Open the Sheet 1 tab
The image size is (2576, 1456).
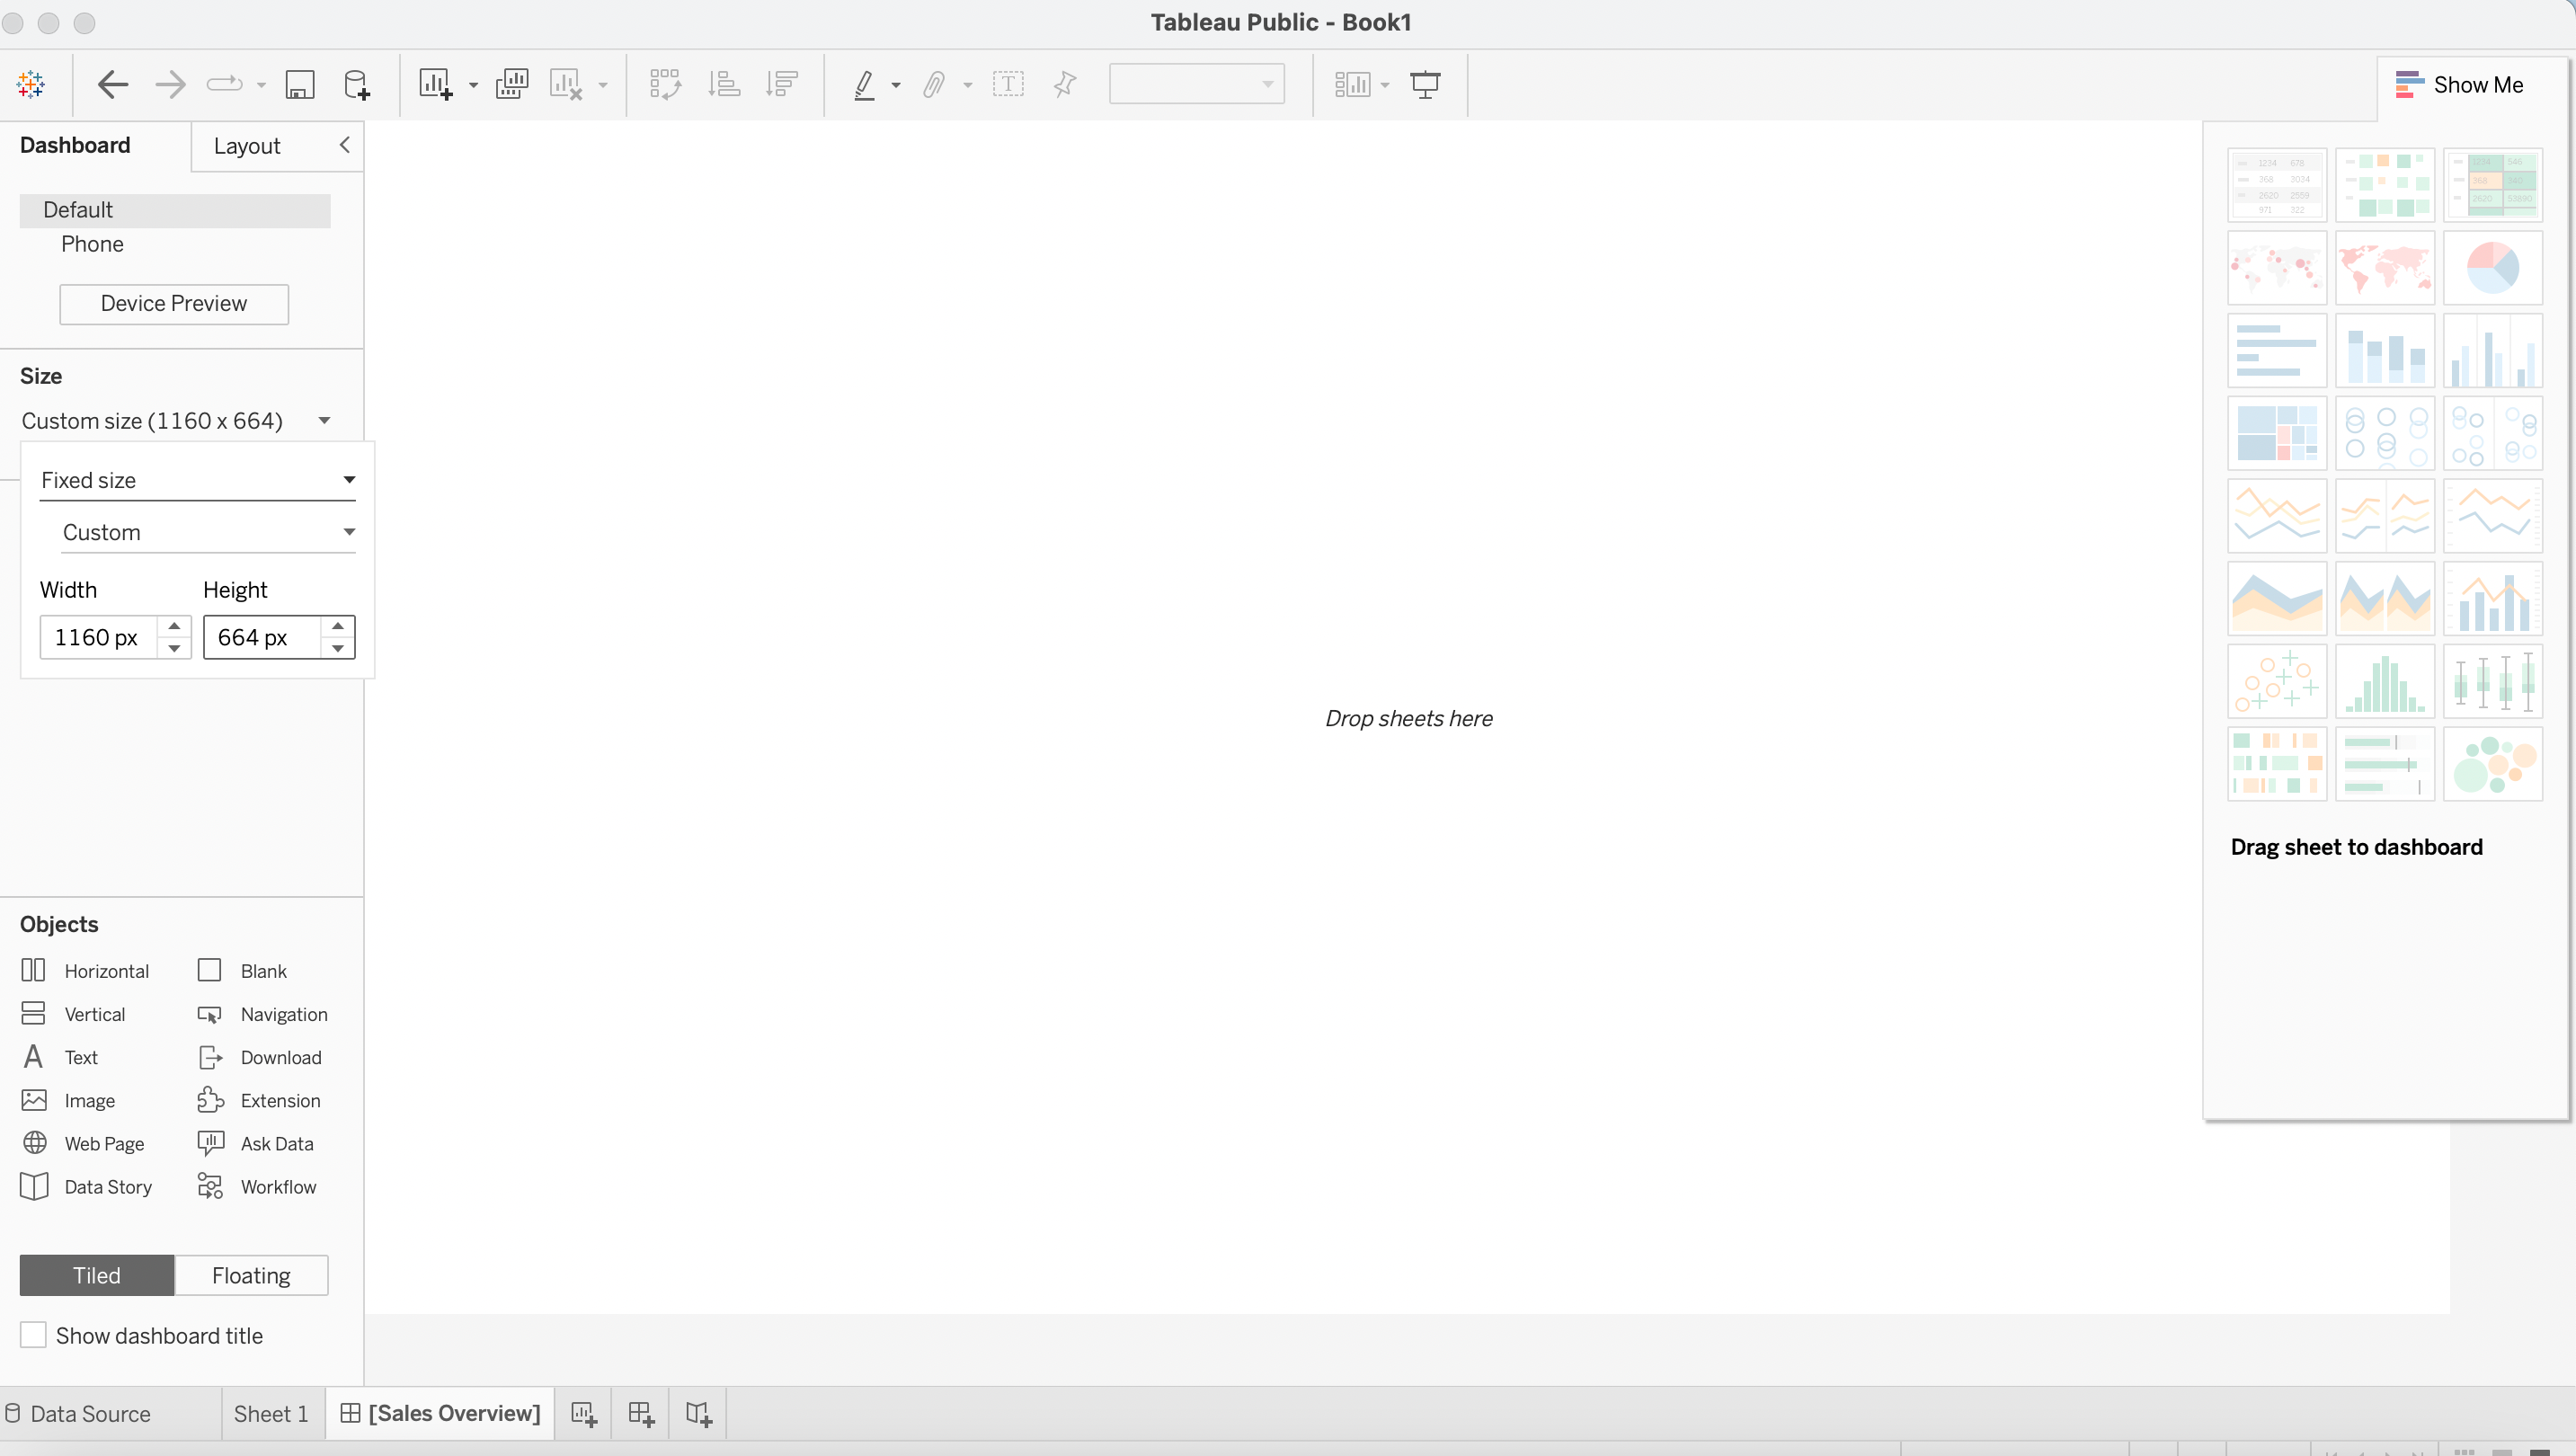tap(270, 1413)
